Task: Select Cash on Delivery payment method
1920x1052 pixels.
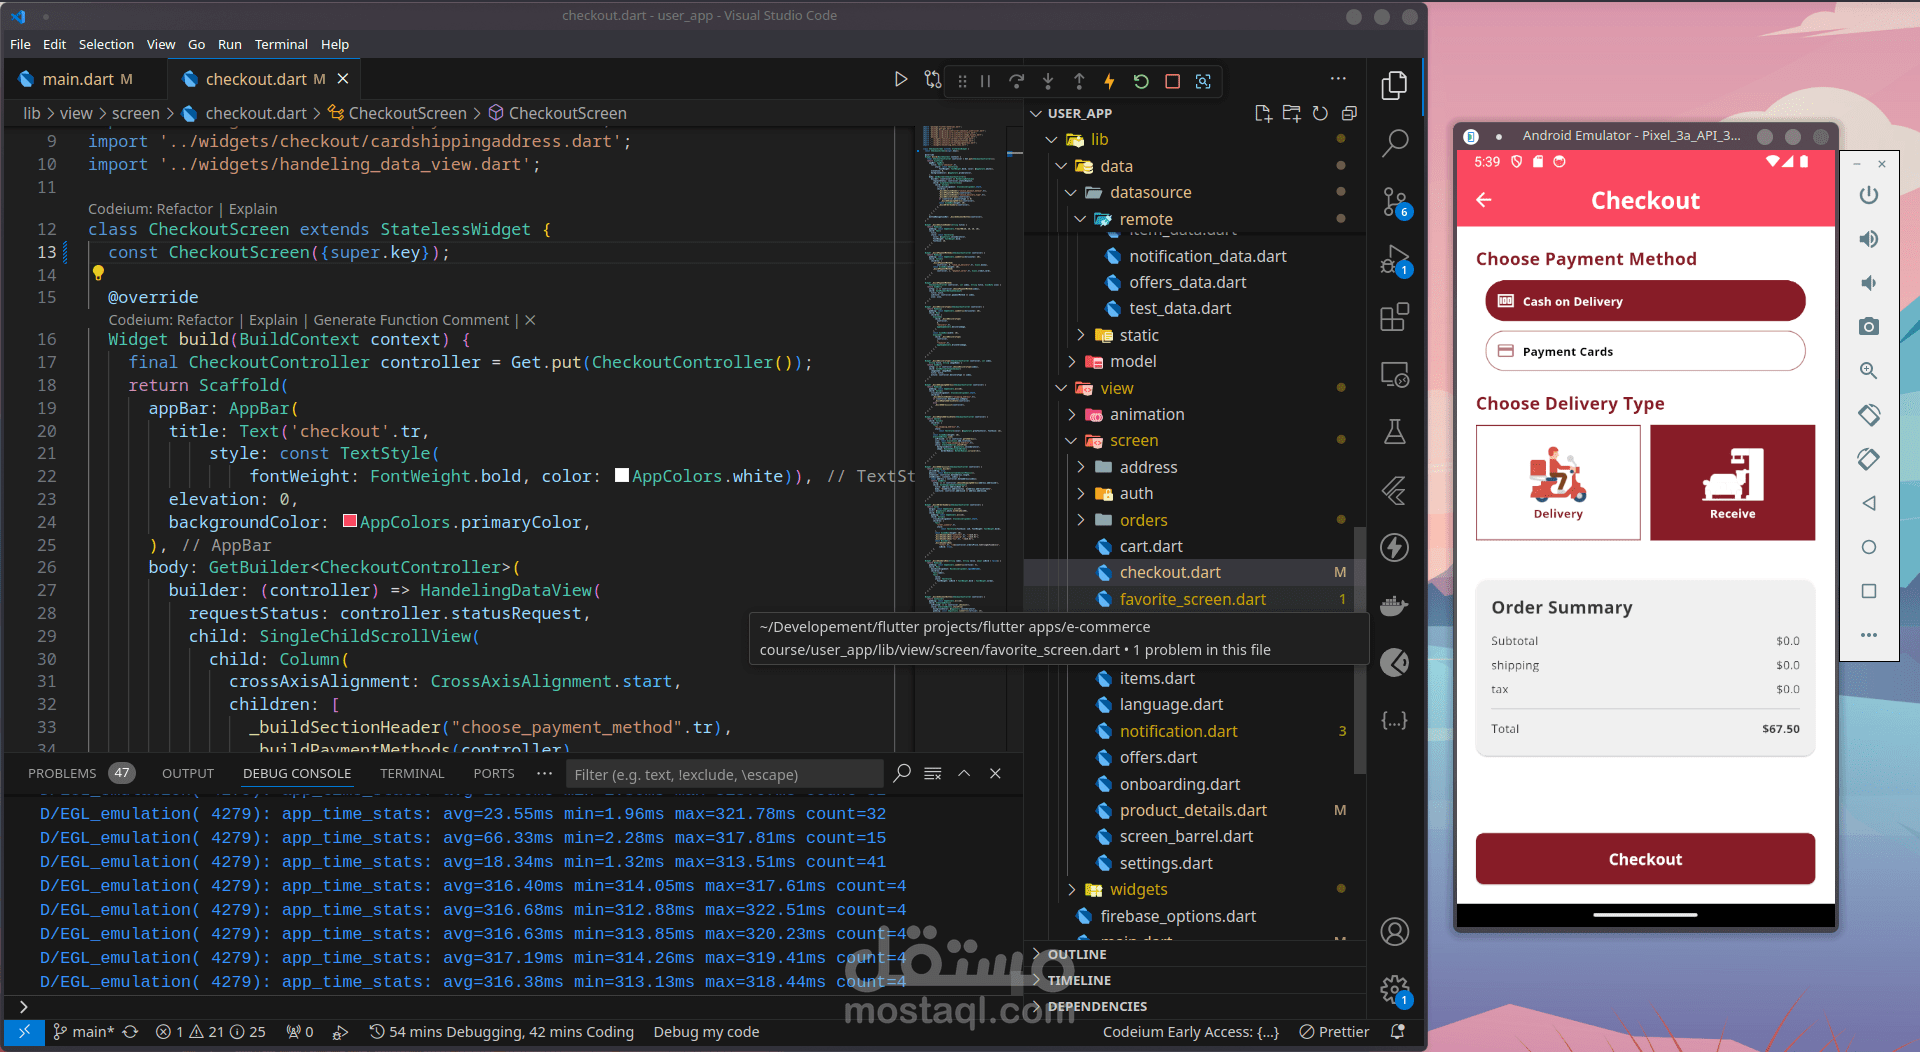Action: point(1645,301)
